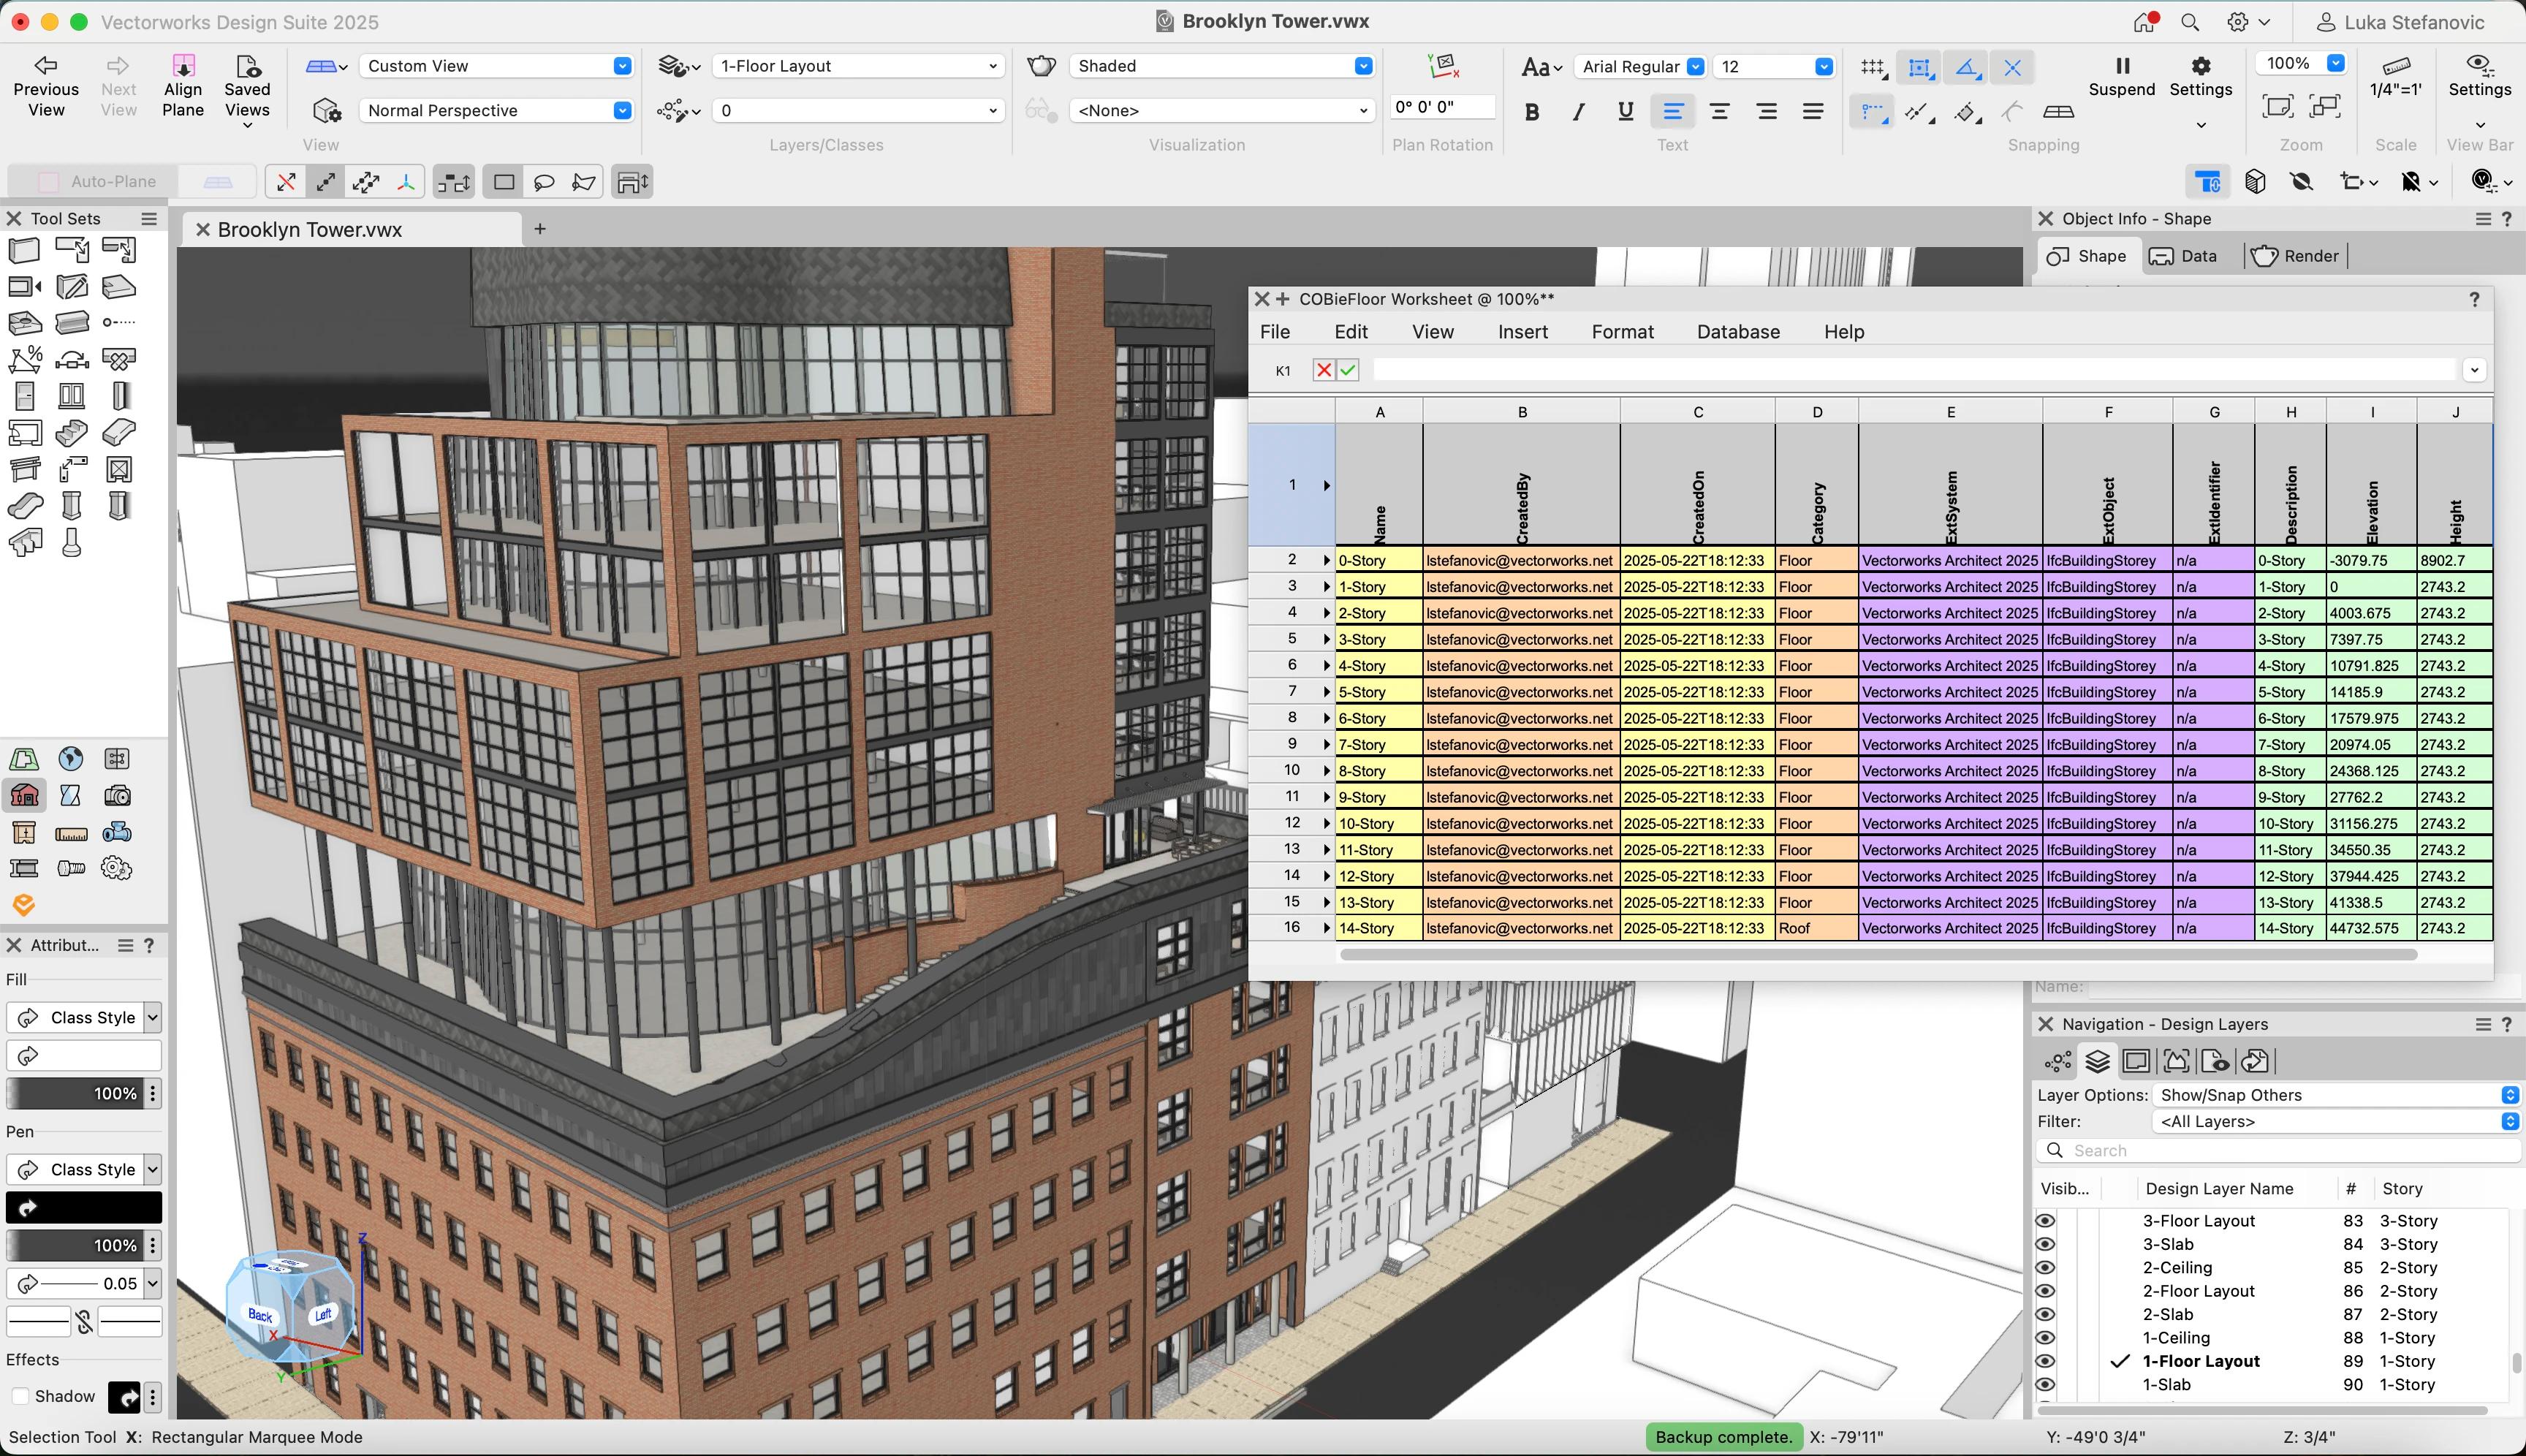Enable the Shadow checkbox in Effects
This screenshot has height=1456, width=2526.
(x=19, y=1396)
